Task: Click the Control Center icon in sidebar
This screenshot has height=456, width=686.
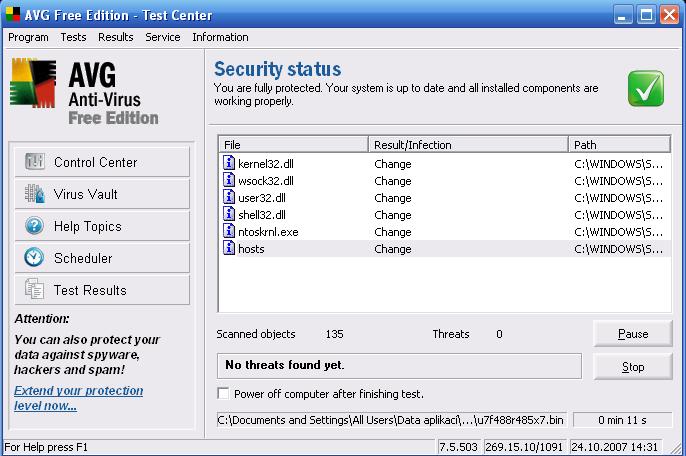Action: pyautogui.click(x=35, y=162)
